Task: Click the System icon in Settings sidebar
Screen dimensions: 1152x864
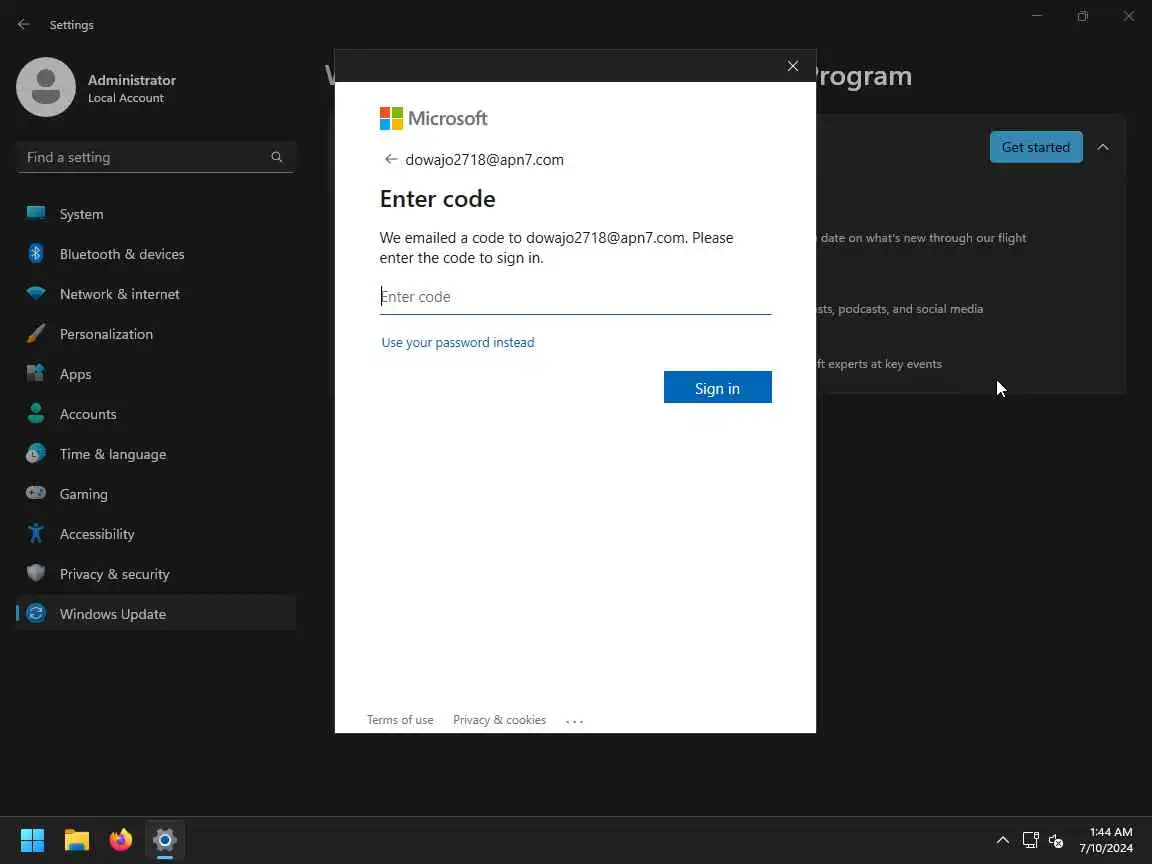Action: pyautogui.click(x=35, y=214)
